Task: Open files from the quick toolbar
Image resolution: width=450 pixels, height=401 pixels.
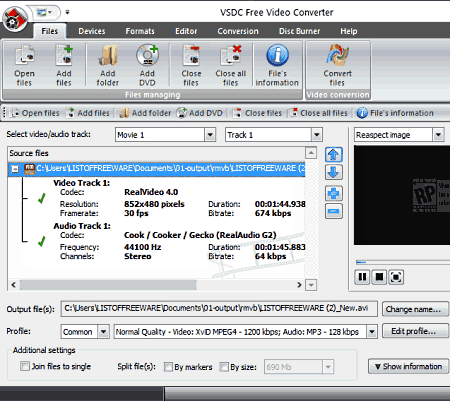Action: pyautogui.click(x=34, y=113)
